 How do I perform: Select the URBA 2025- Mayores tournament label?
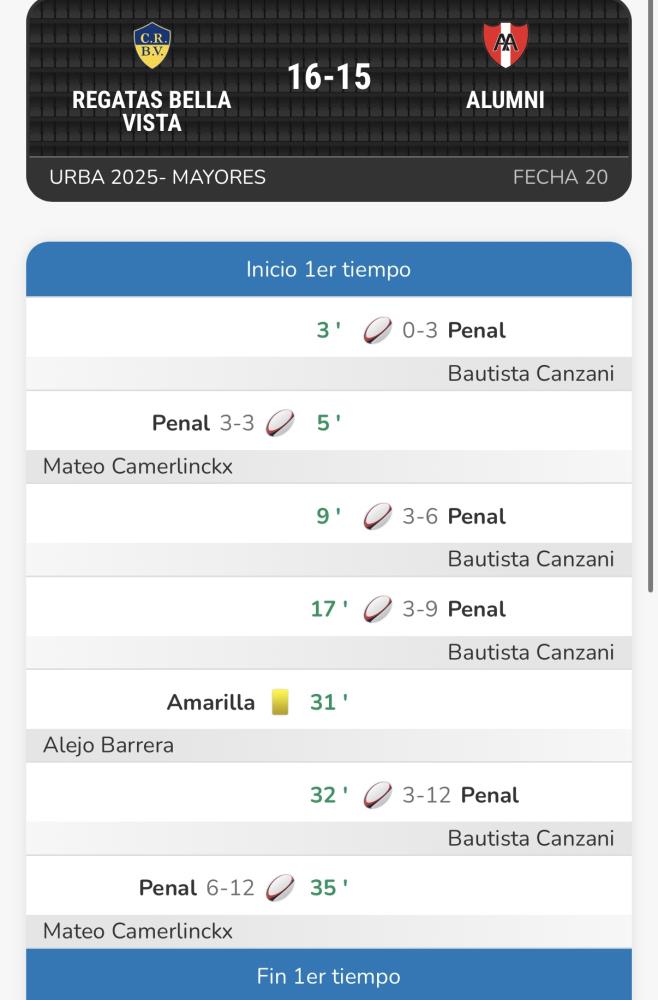point(157,177)
